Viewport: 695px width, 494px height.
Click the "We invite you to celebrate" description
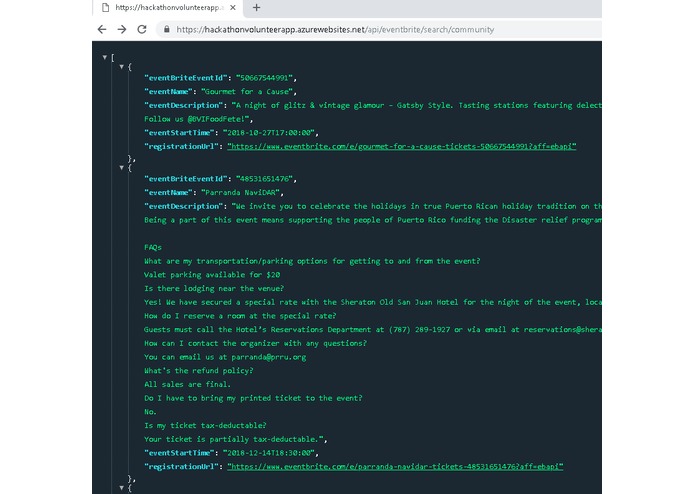pos(417,206)
